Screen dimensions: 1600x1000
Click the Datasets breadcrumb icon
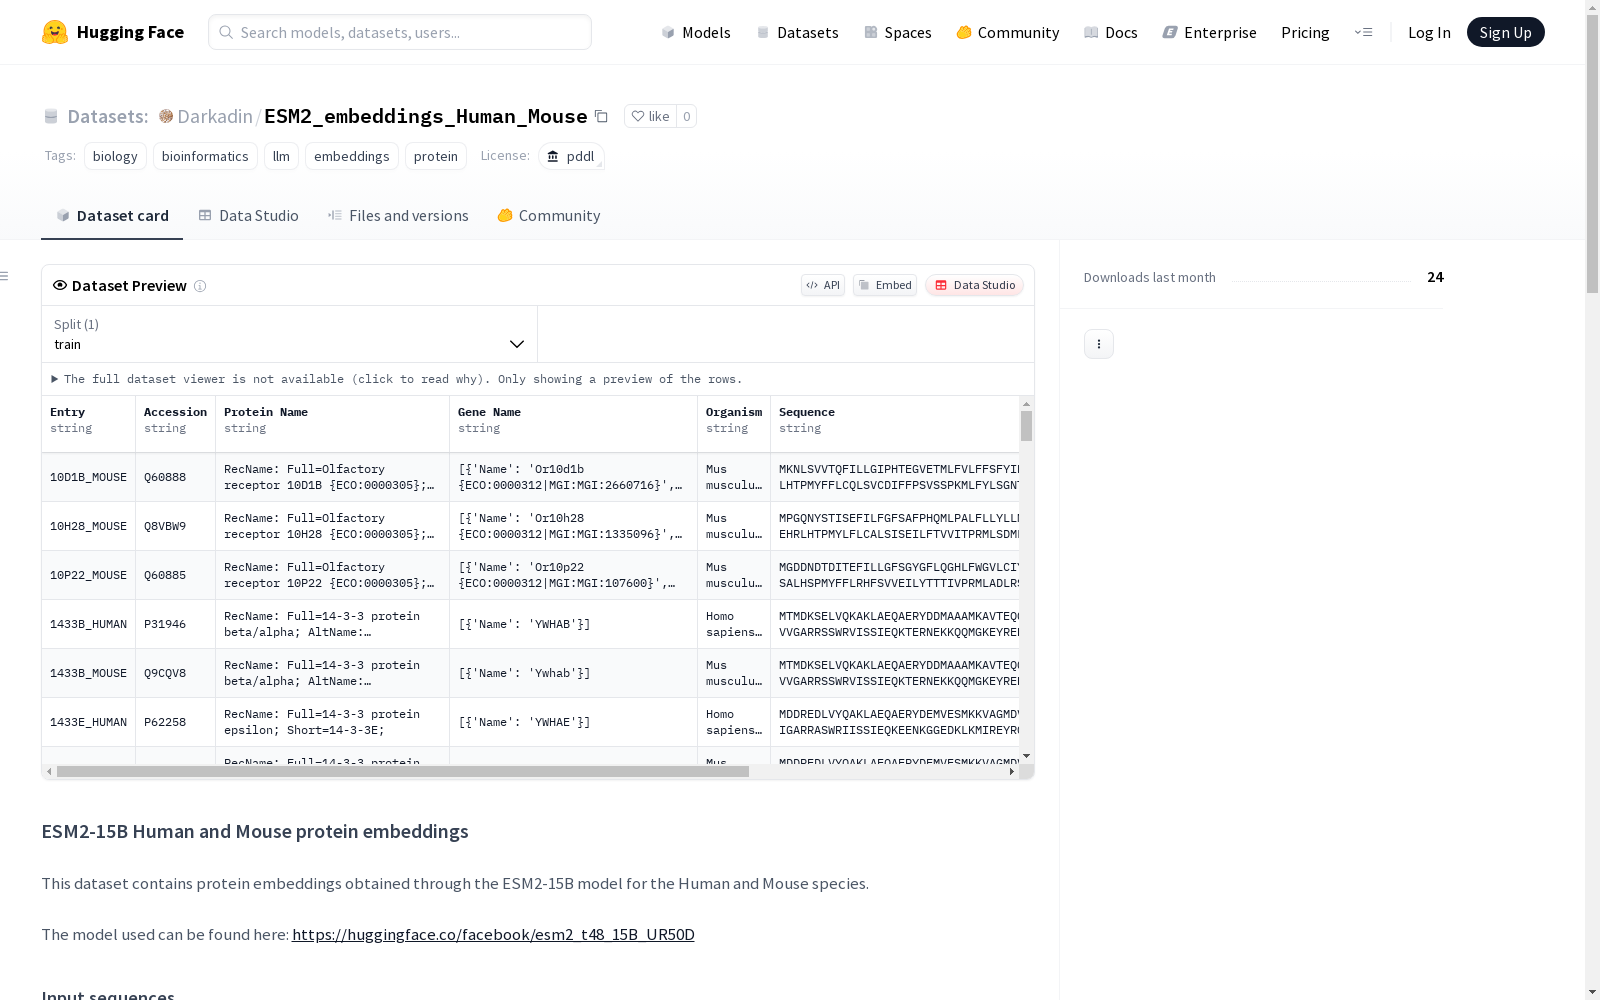point(51,116)
